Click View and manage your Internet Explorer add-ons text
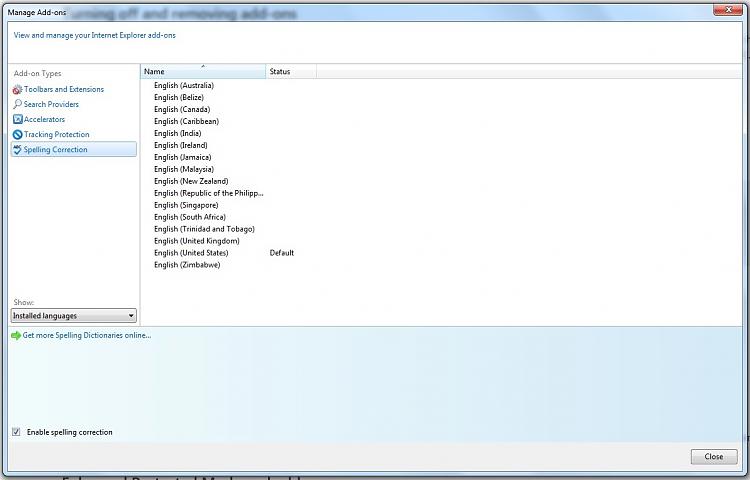The height and width of the screenshot is (480, 750). [95, 35]
